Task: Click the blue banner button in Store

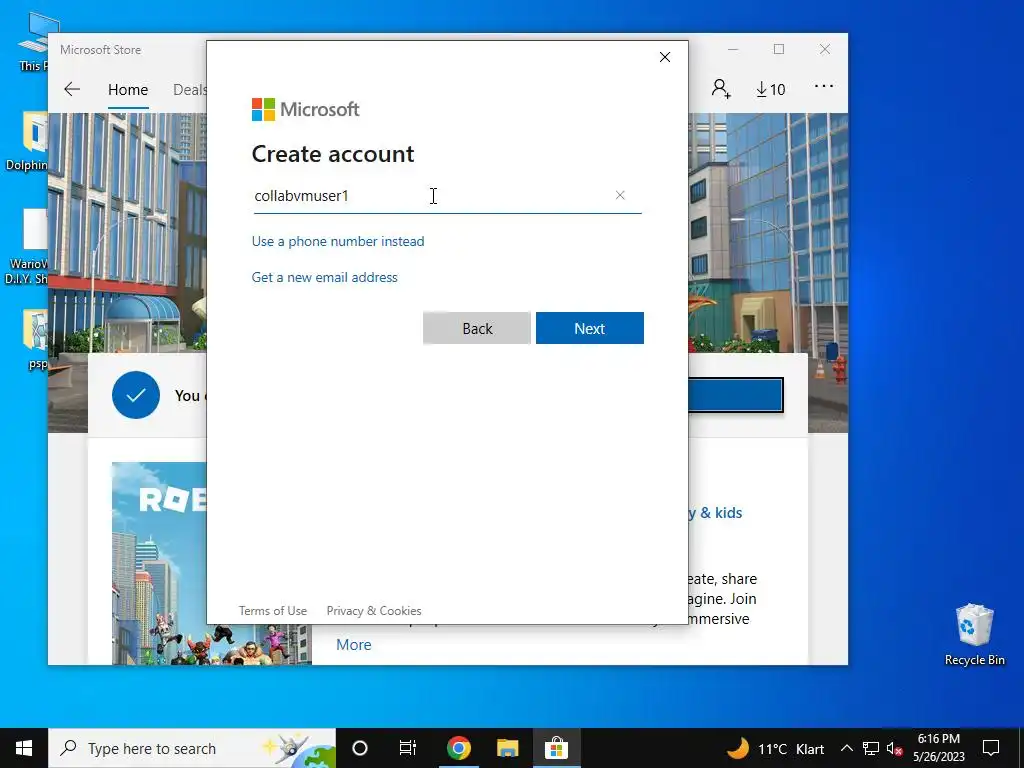Action: click(x=735, y=394)
